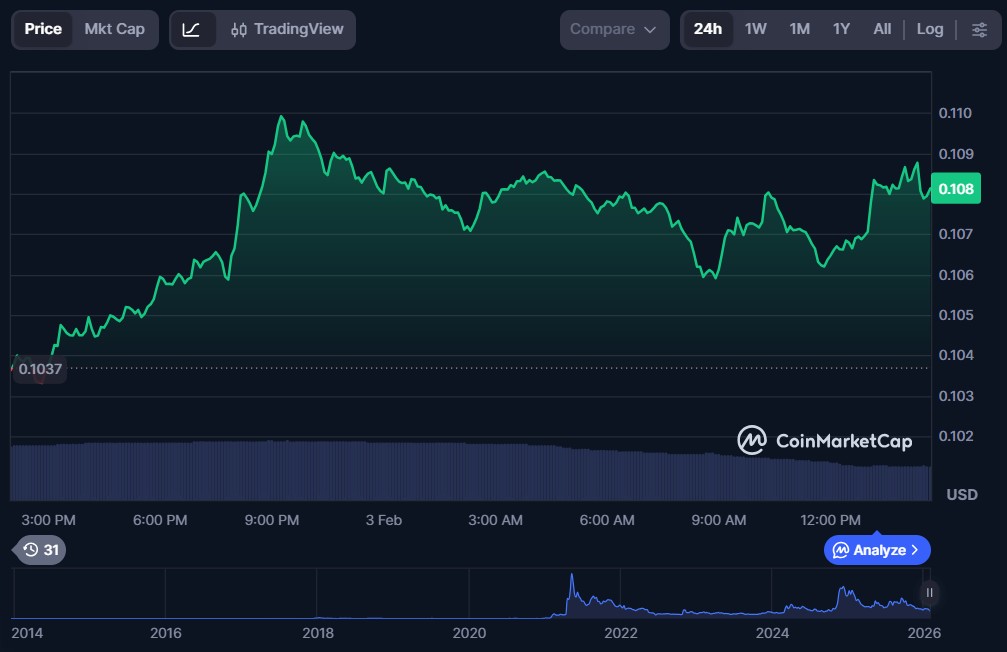This screenshot has height=652, width=1007.
Task: Select the 24h time range
Action: pyautogui.click(x=707, y=30)
